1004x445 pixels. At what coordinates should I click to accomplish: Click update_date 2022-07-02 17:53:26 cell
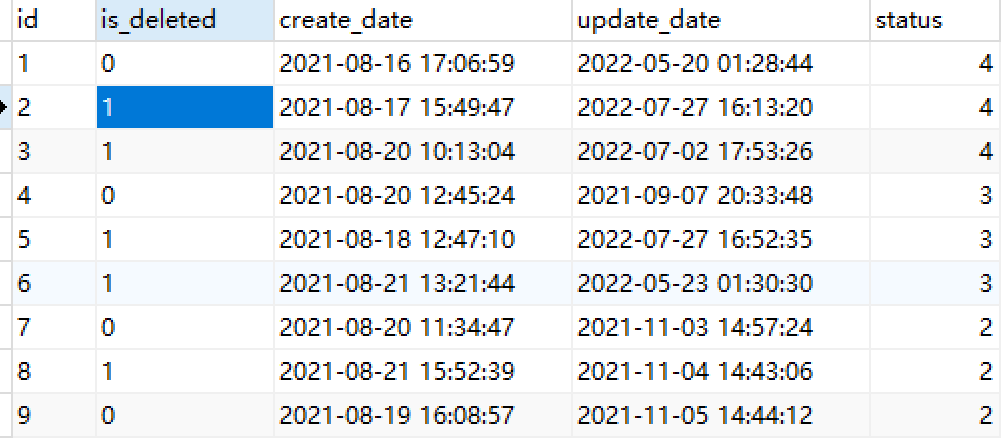(x=695, y=151)
